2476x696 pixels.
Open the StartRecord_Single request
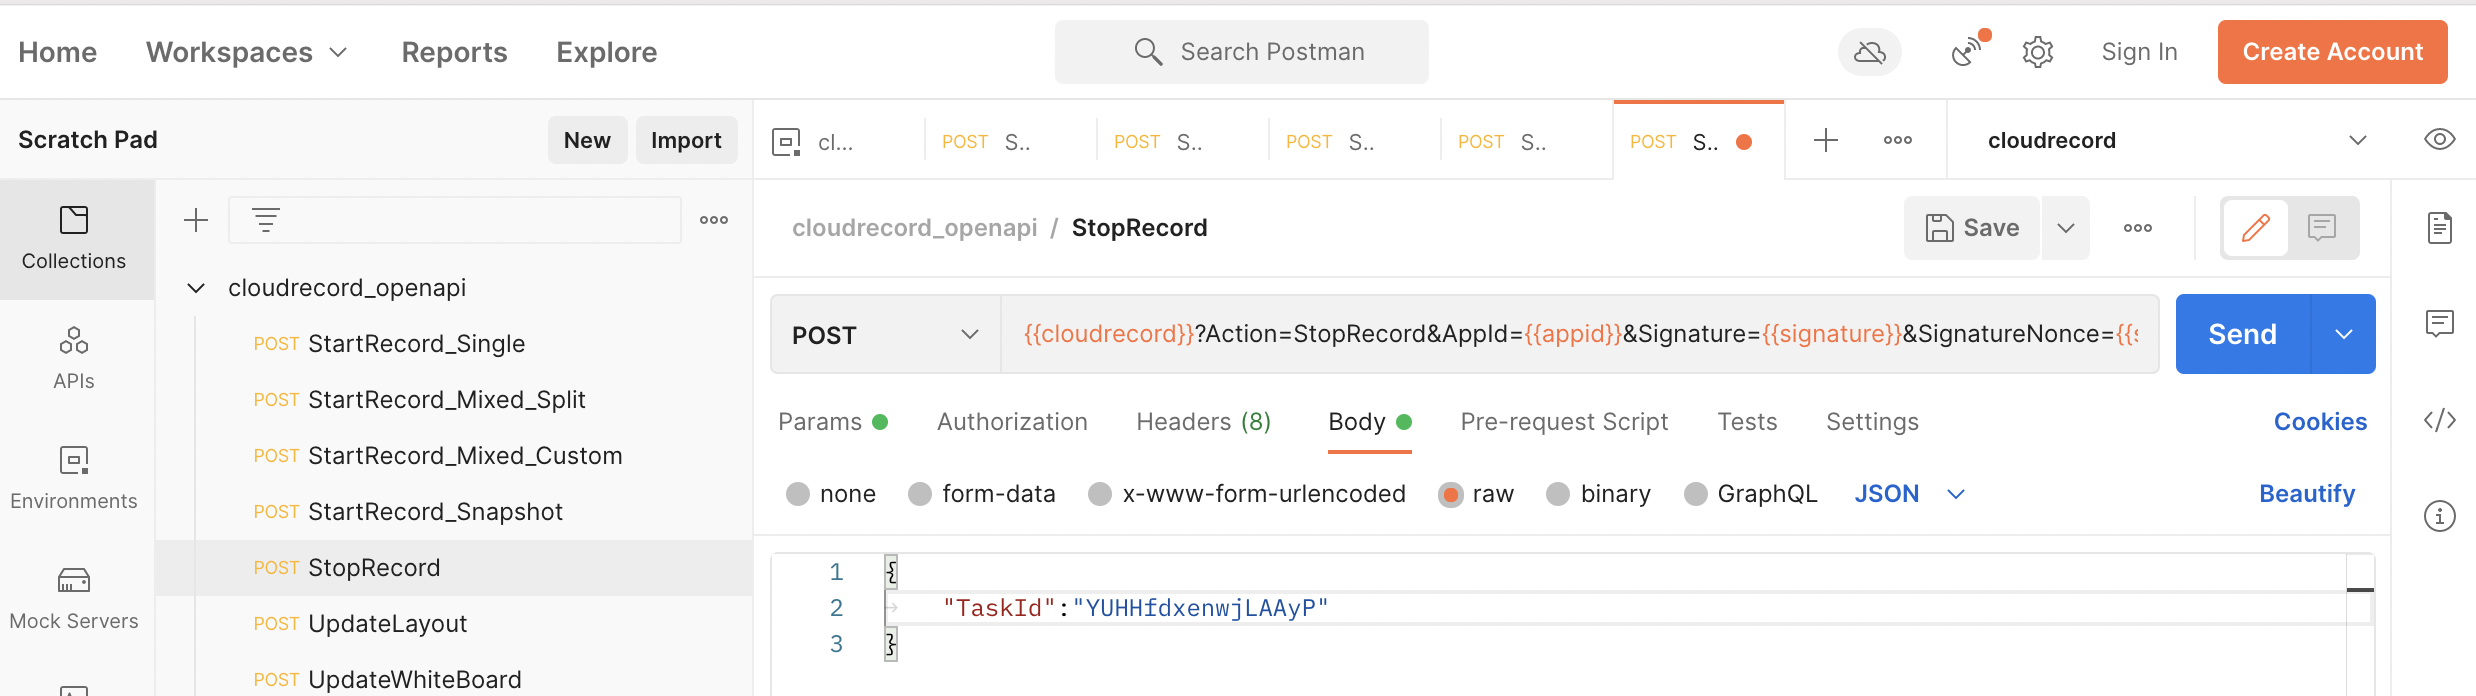click(454, 344)
